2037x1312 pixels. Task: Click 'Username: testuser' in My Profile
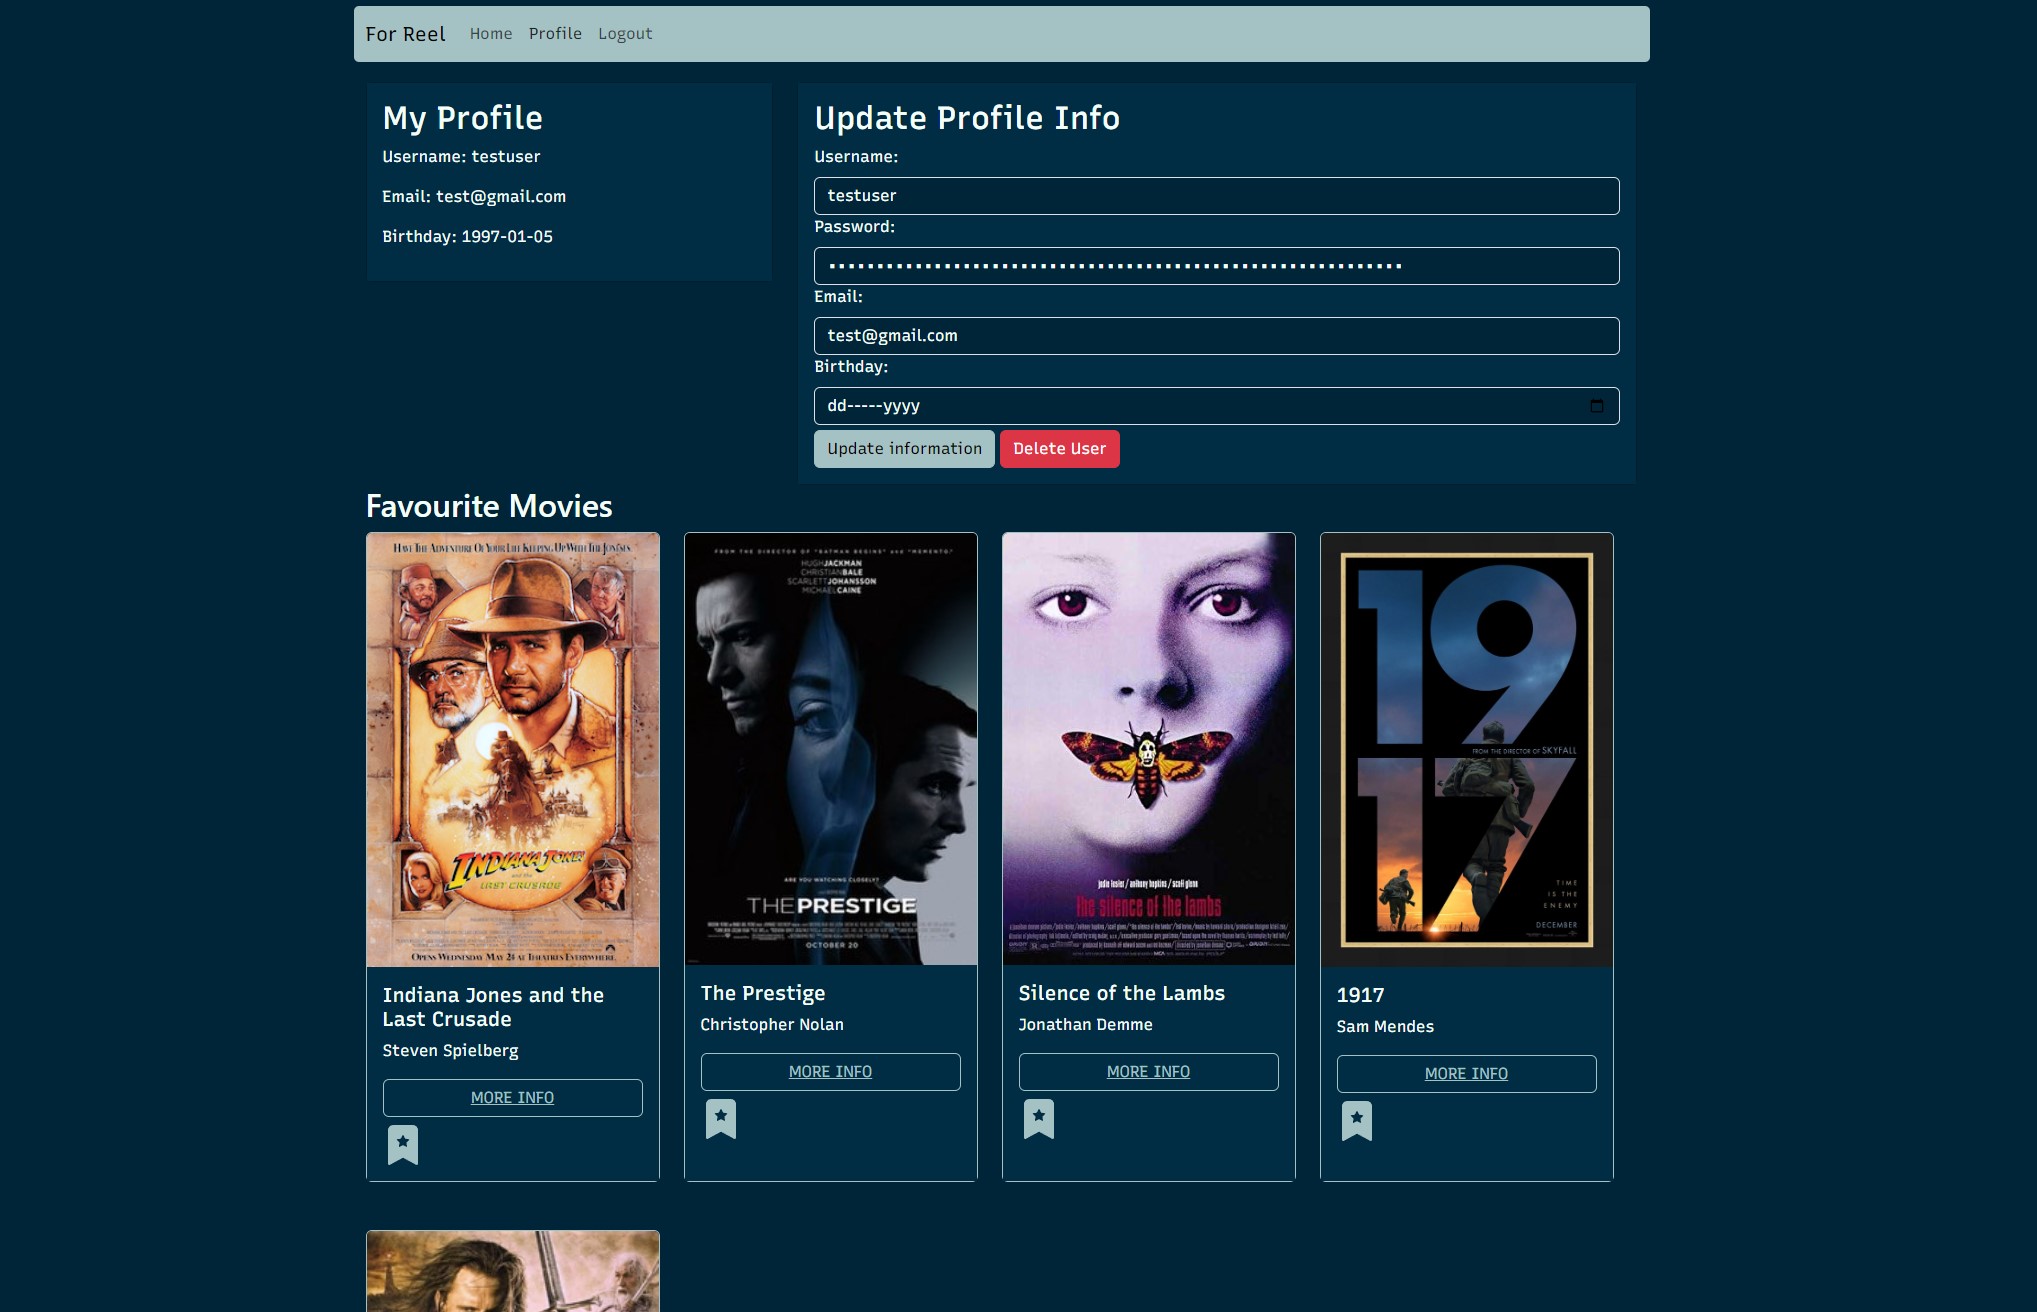point(461,157)
